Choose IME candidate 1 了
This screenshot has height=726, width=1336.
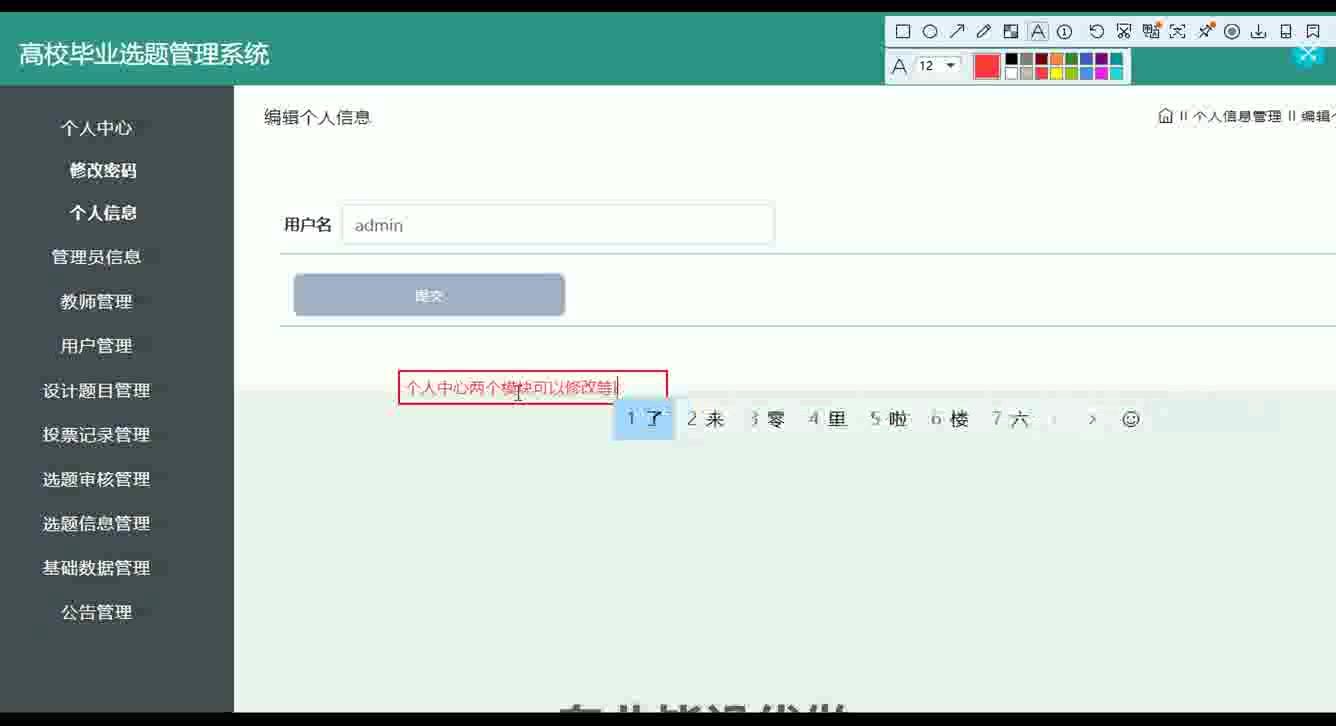[x=644, y=419]
